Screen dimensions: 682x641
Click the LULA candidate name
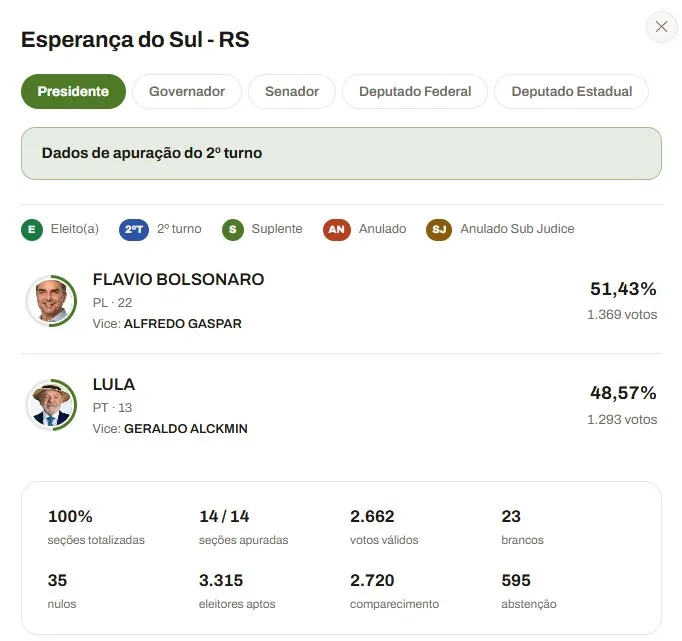pyautogui.click(x=114, y=384)
